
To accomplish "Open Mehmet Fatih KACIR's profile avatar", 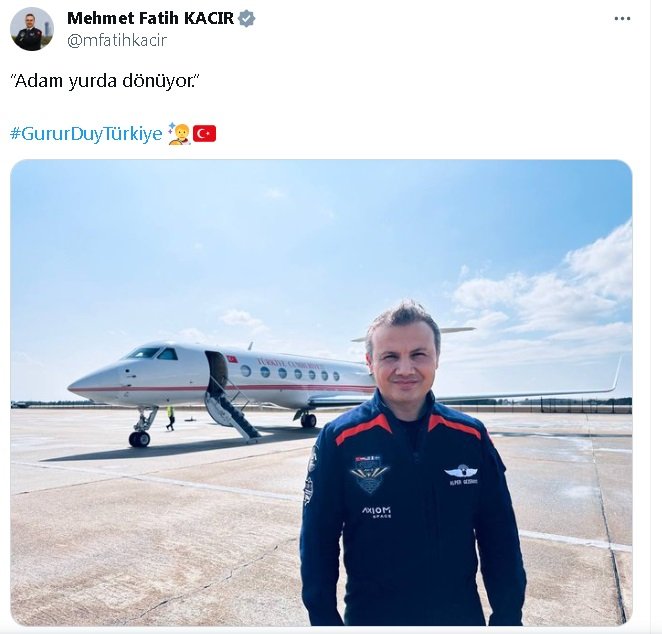I will pyautogui.click(x=32, y=29).
